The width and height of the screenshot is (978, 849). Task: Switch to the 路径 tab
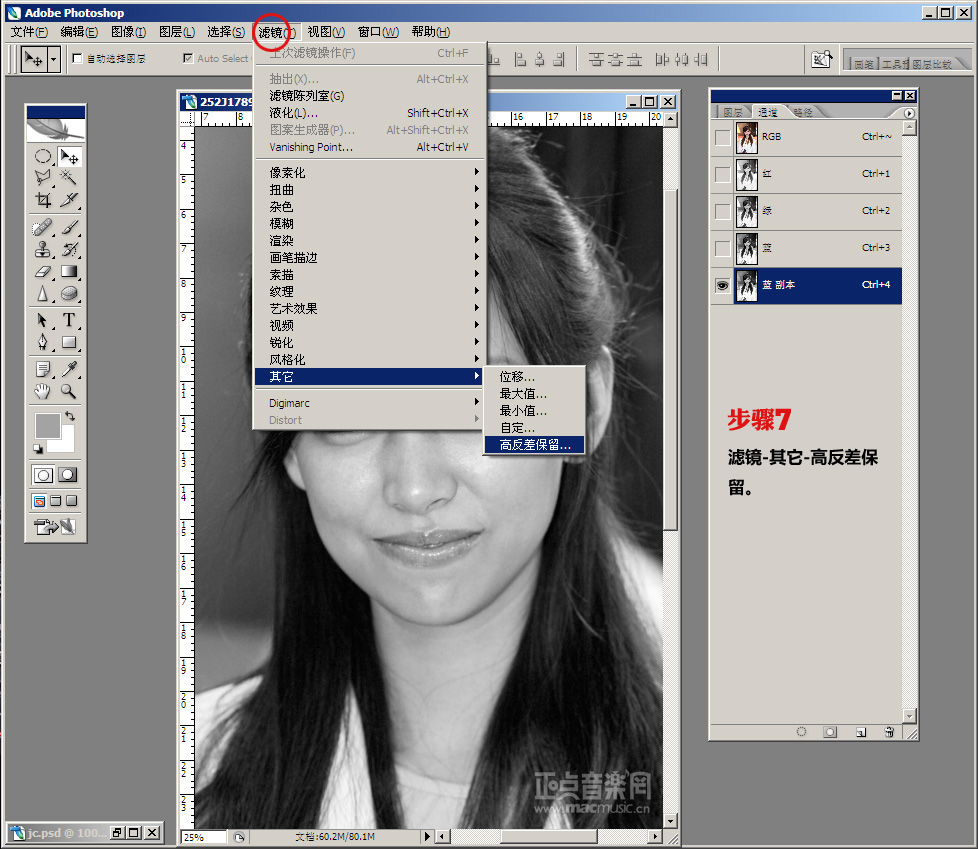tap(802, 113)
